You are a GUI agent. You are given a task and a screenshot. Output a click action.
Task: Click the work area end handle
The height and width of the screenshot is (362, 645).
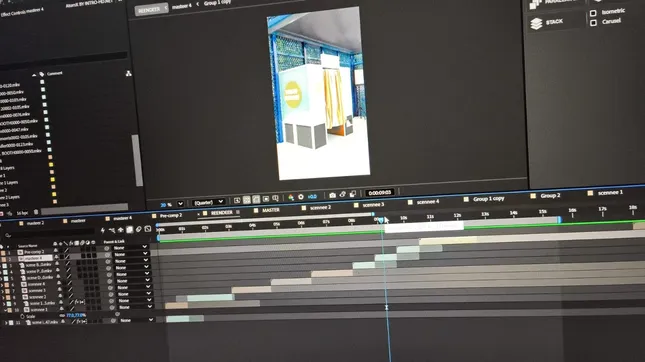pyautogui.click(x=559, y=220)
